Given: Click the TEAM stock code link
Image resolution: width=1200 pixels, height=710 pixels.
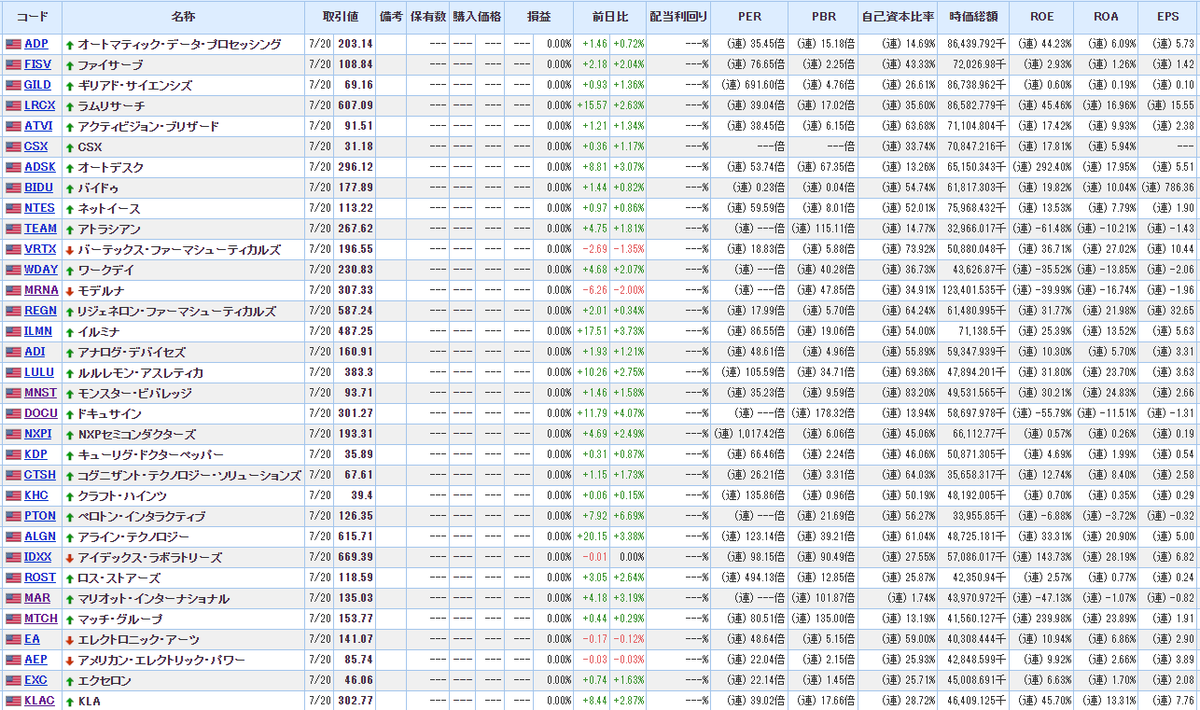Looking at the screenshot, I should click(39, 229).
